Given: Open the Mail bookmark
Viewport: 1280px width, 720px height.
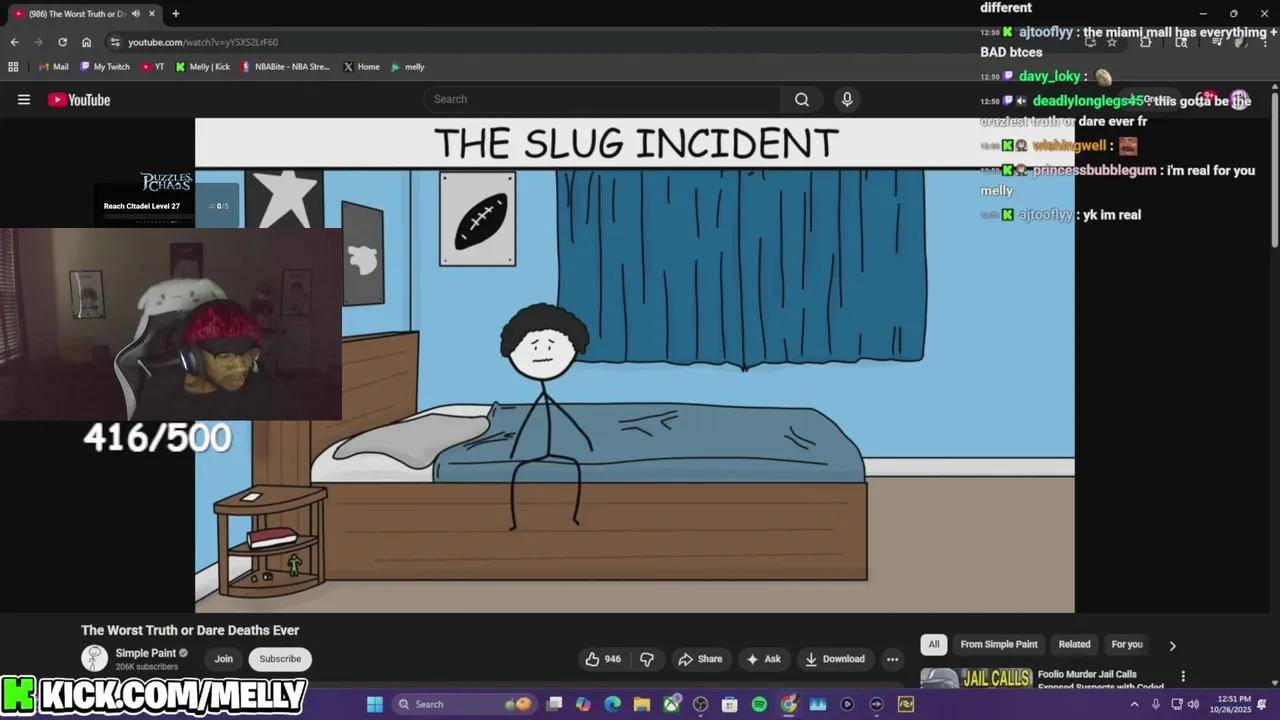Looking at the screenshot, I should (53, 67).
